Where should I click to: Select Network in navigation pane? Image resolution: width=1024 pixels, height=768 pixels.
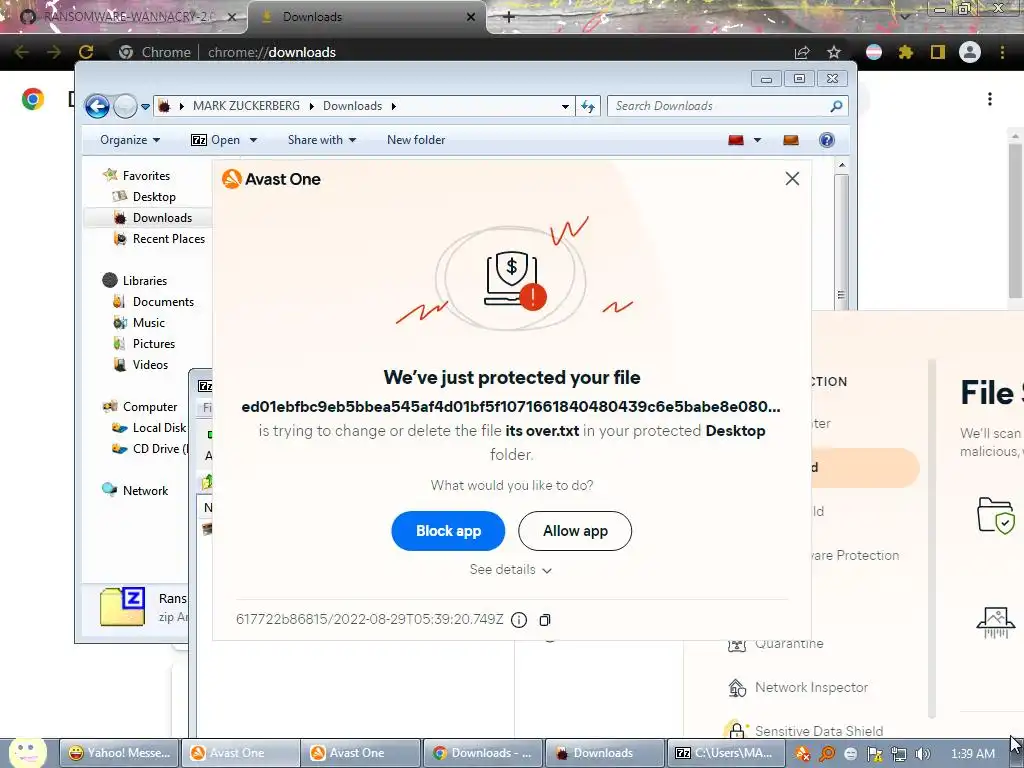point(136,490)
